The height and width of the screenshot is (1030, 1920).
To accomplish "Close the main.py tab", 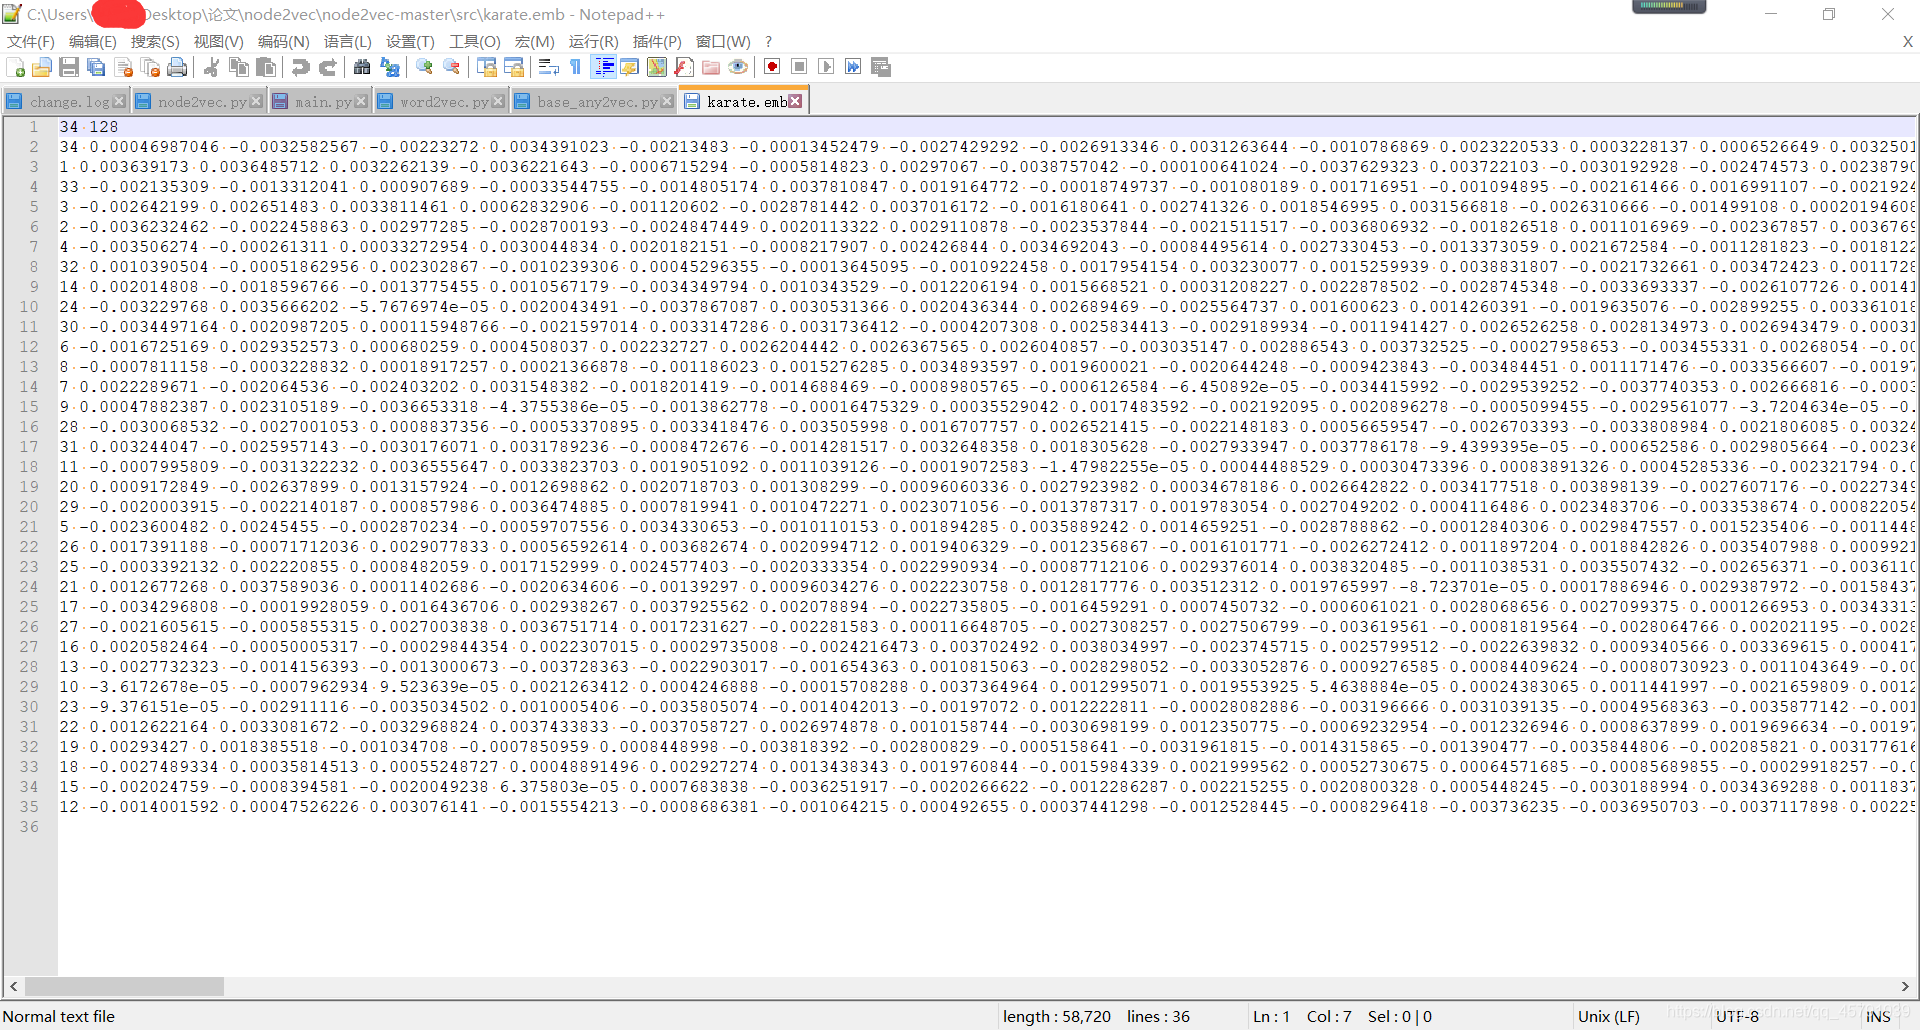I will (x=360, y=101).
